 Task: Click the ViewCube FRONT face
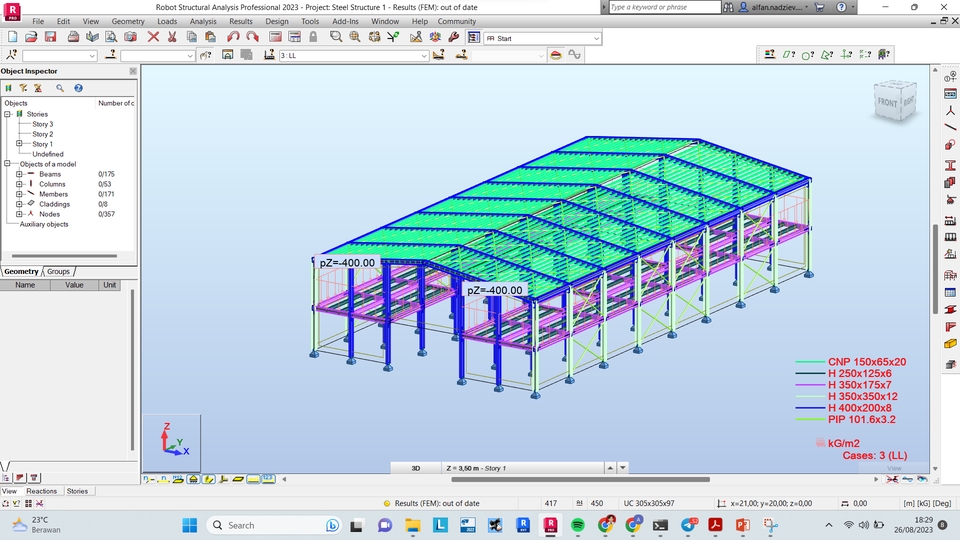[887, 102]
